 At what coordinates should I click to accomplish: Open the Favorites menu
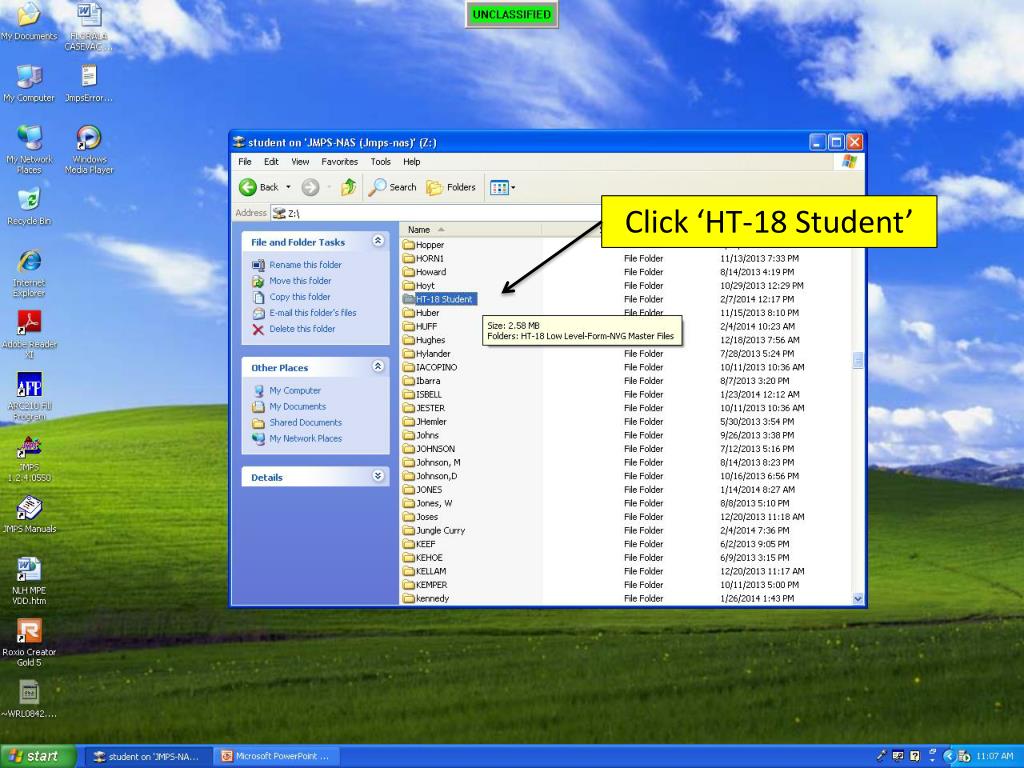tap(340, 161)
